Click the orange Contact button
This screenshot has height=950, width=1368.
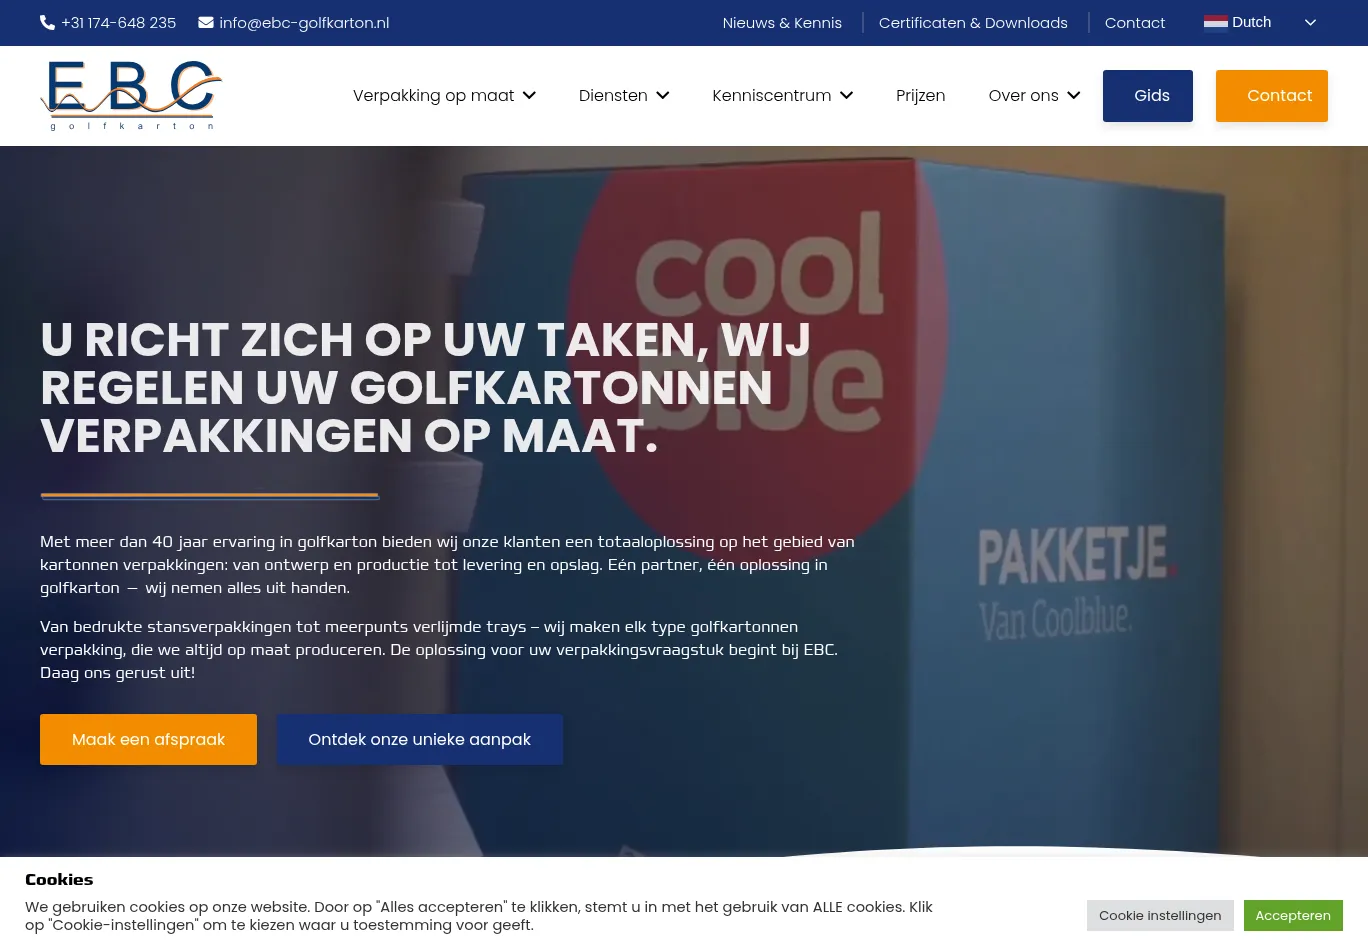pyautogui.click(x=1272, y=96)
